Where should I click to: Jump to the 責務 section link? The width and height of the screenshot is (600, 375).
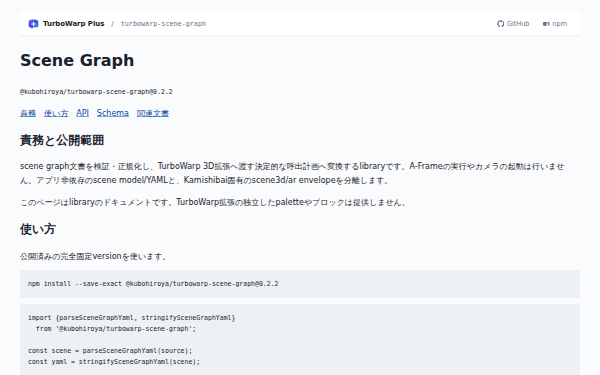28,113
